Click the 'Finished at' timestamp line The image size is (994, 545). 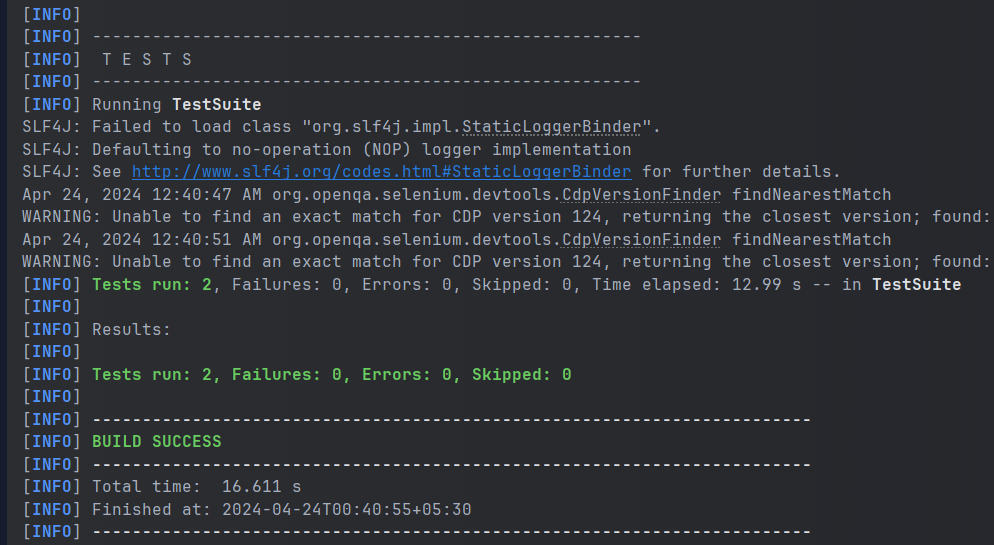pyautogui.click(x=281, y=509)
